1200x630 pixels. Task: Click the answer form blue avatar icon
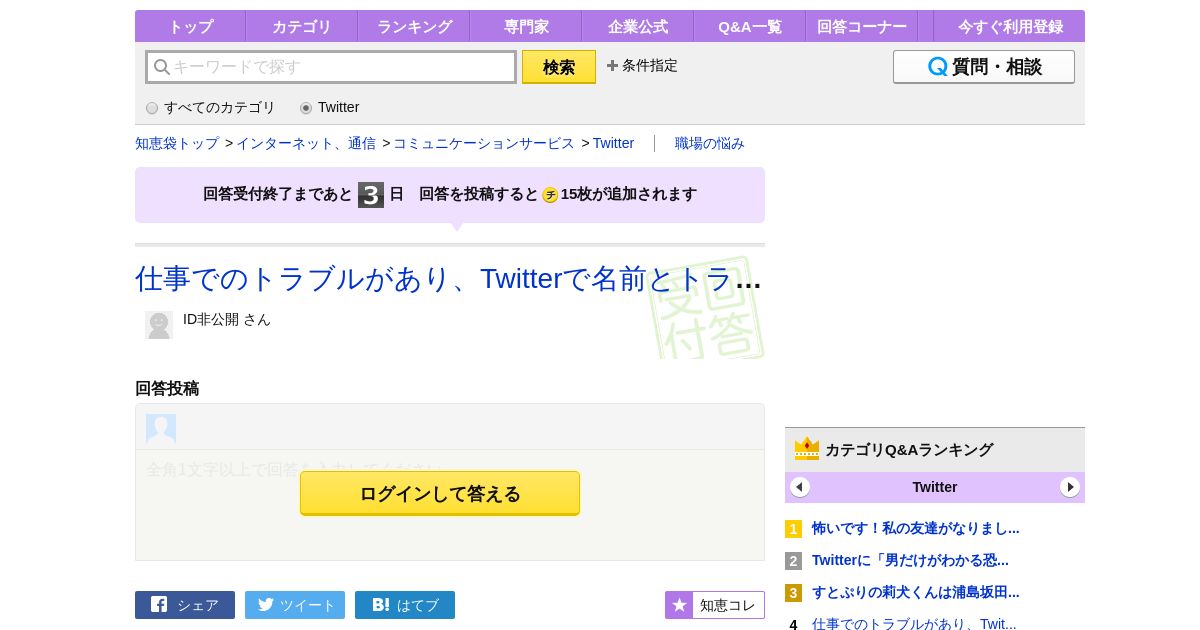[161, 428]
